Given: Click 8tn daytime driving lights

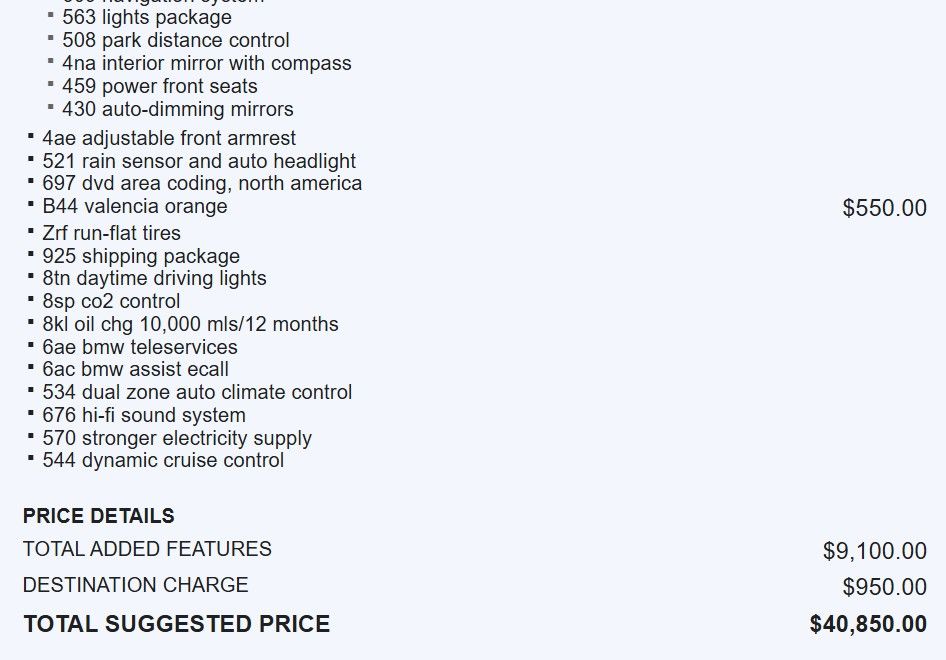Looking at the screenshot, I should point(154,278).
